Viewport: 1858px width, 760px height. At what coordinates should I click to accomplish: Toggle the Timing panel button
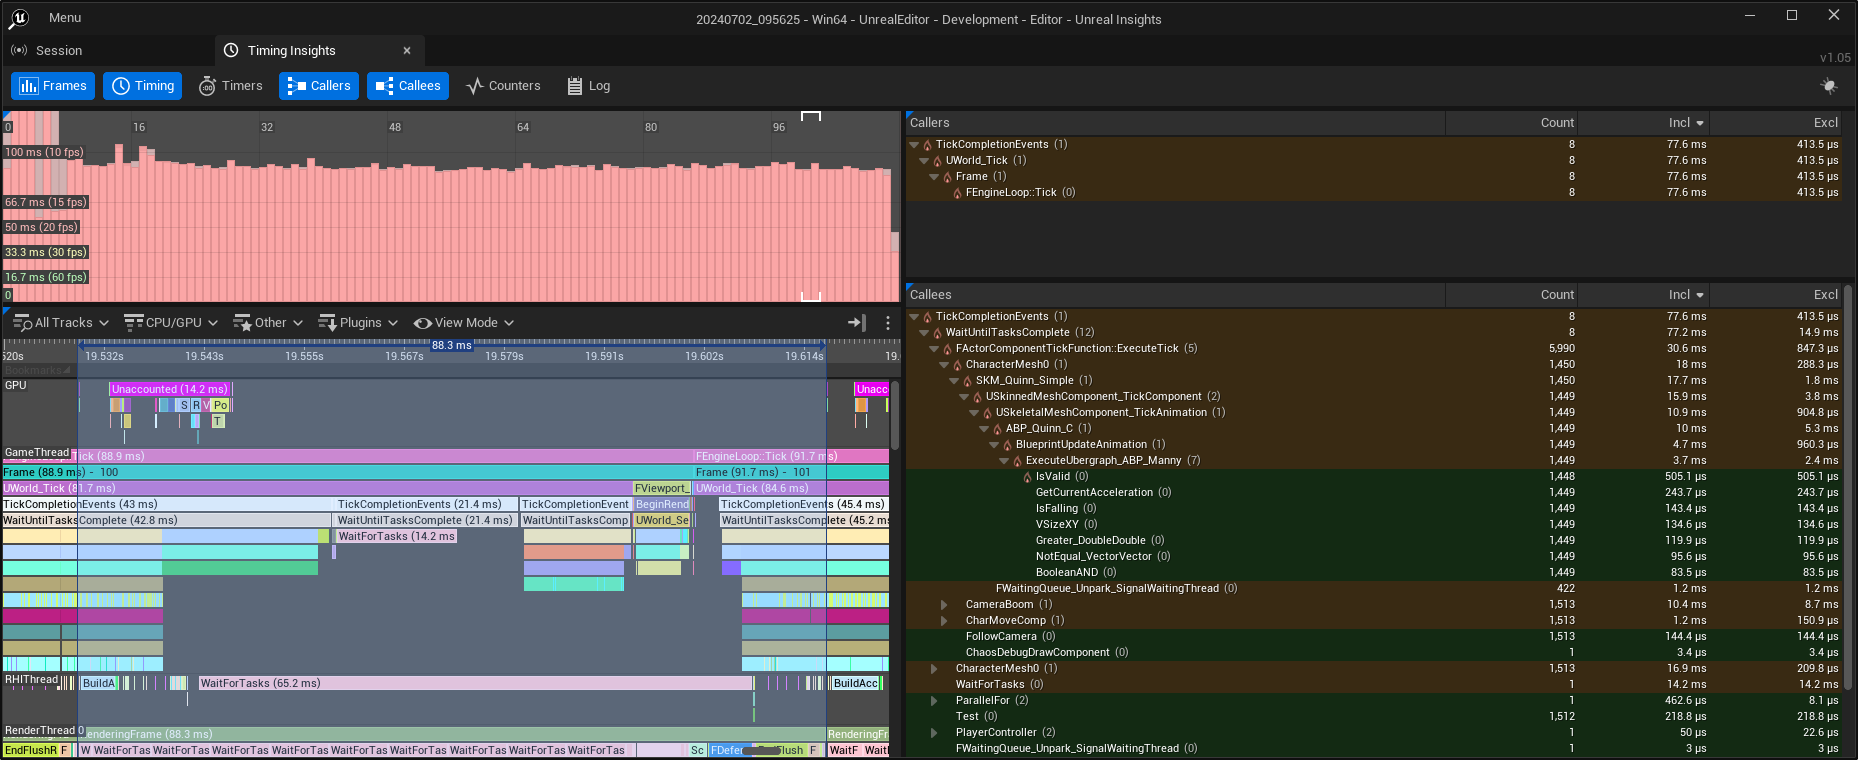pyautogui.click(x=143, y=86)
